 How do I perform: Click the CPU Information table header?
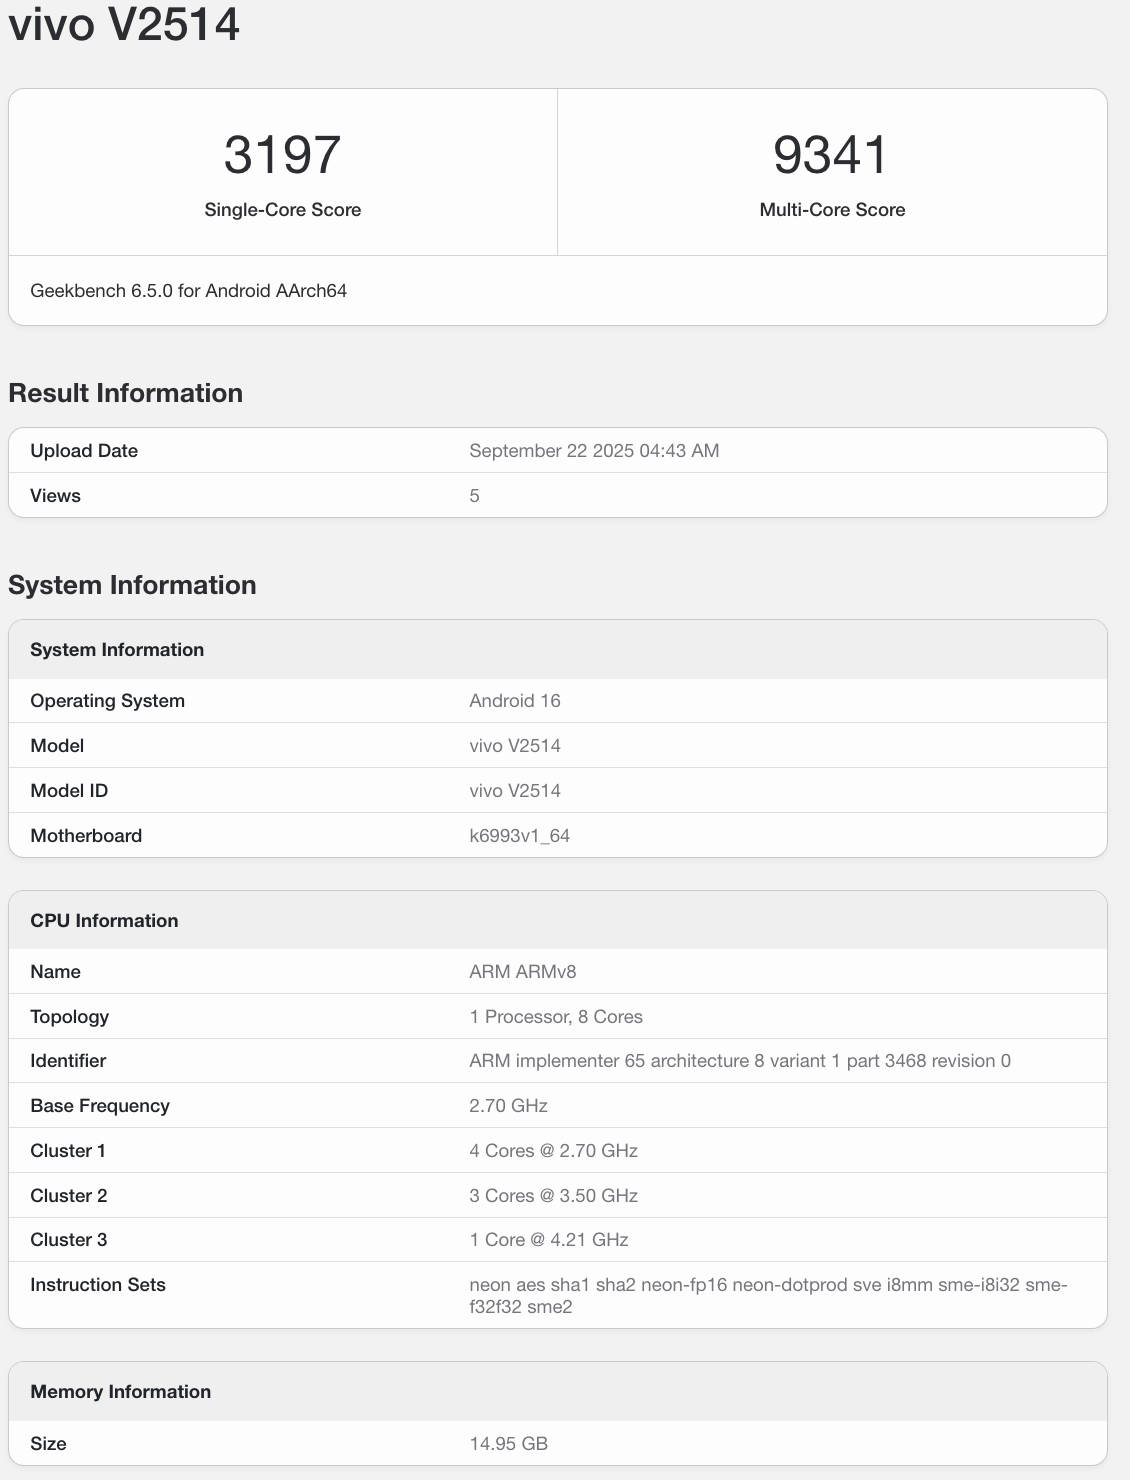point(104,921)
